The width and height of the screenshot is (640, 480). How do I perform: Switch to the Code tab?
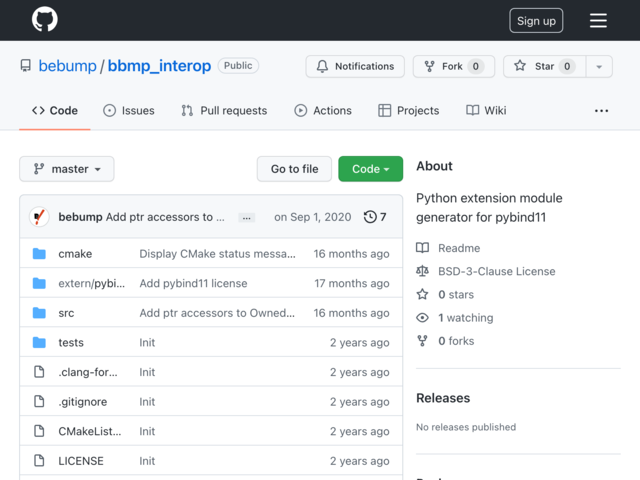click(55, 111)
